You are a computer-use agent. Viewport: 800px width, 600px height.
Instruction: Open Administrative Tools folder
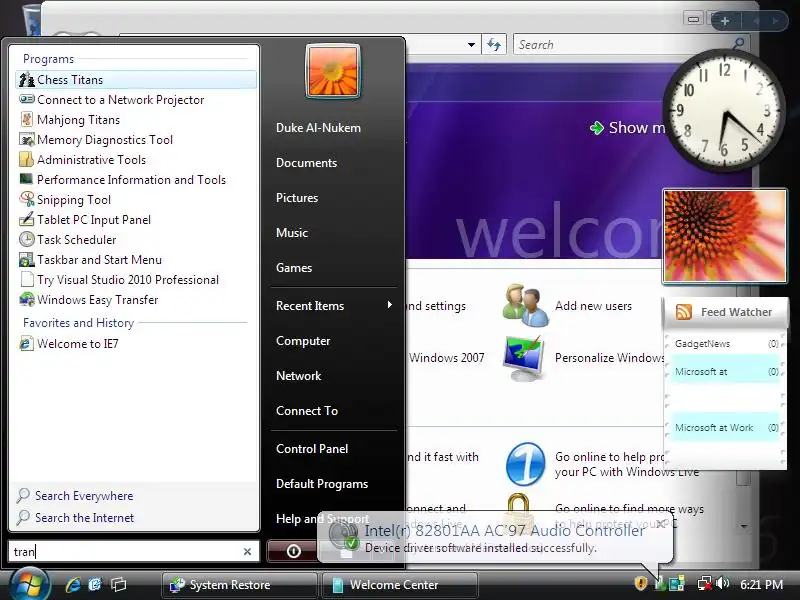point(136,160)
